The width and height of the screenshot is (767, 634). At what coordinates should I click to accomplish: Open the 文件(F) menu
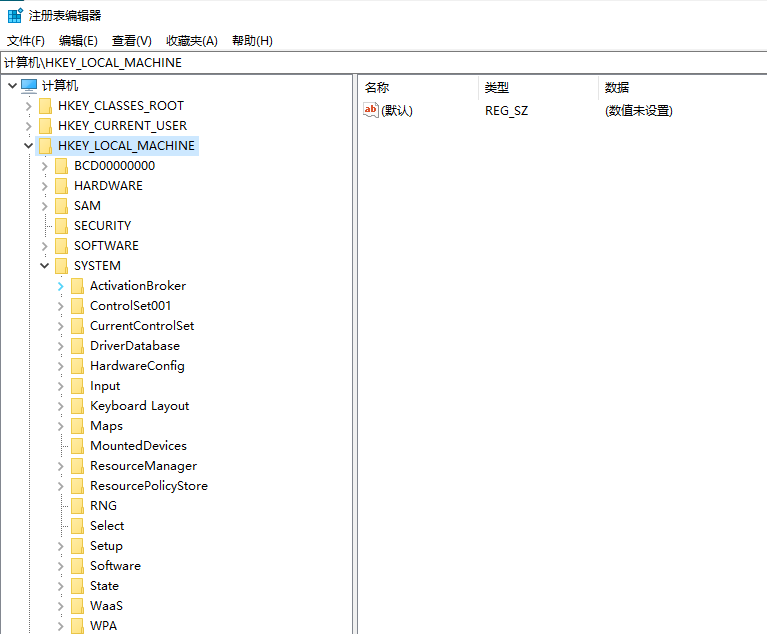coord(26,41)
